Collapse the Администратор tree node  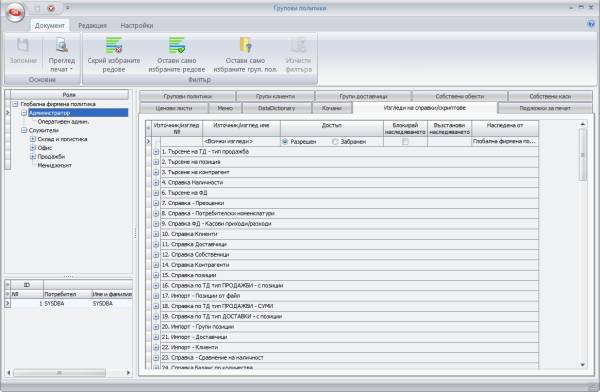tap(24, 113)
